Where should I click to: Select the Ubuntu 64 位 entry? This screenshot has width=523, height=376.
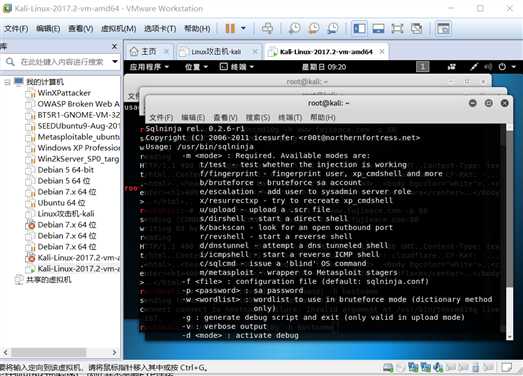61,203
